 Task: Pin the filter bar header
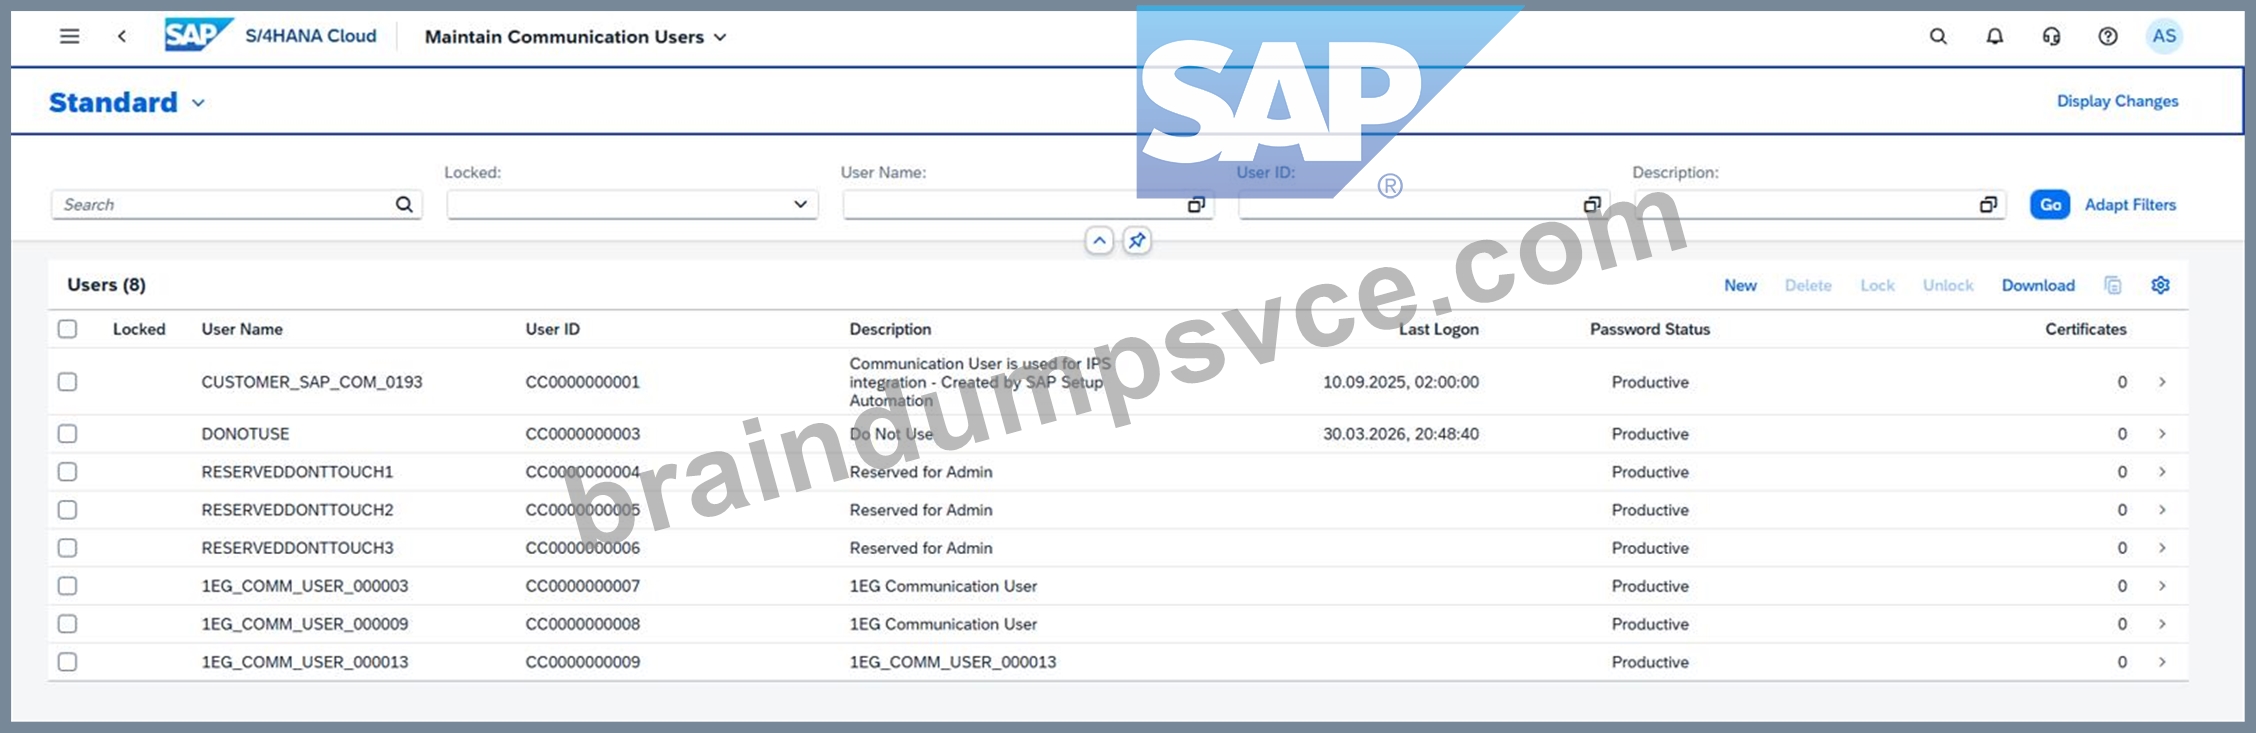click(1137, 241)
